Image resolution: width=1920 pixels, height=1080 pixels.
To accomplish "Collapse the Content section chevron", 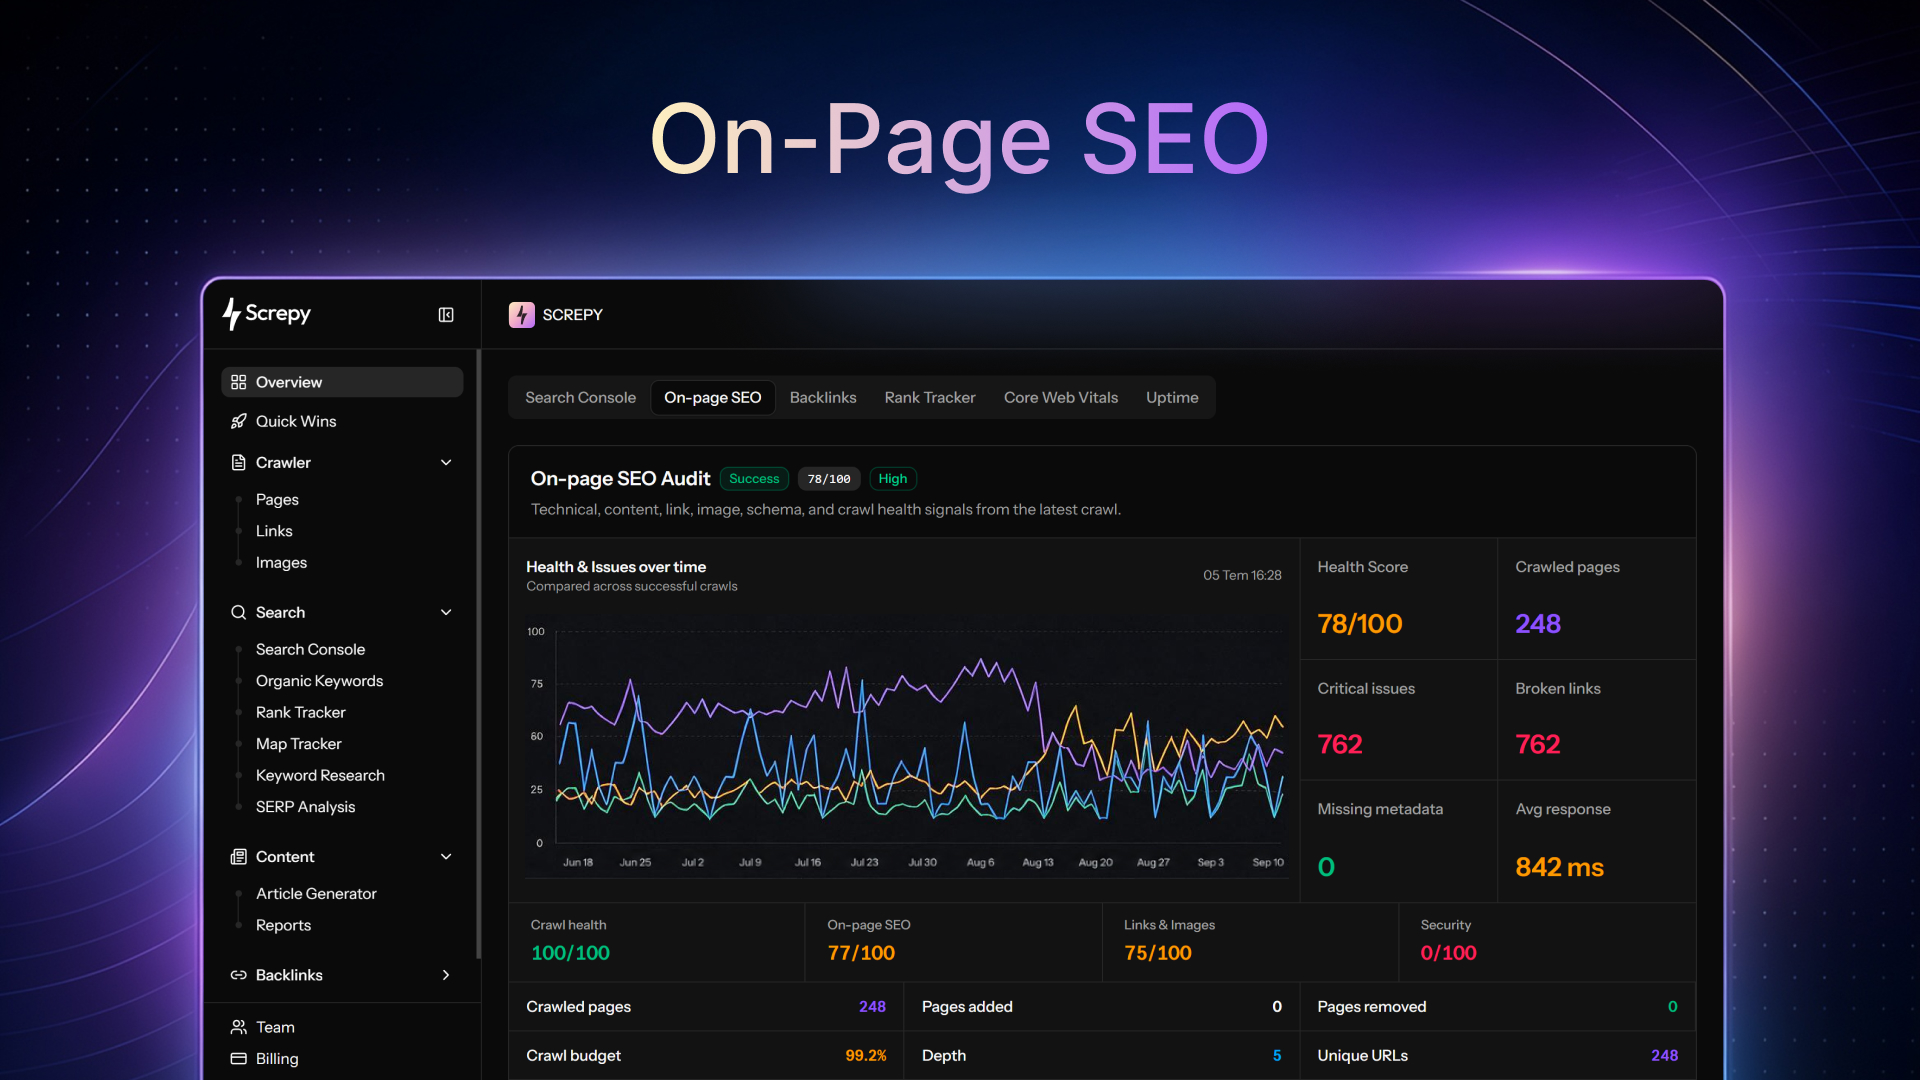I will point(446,856).
